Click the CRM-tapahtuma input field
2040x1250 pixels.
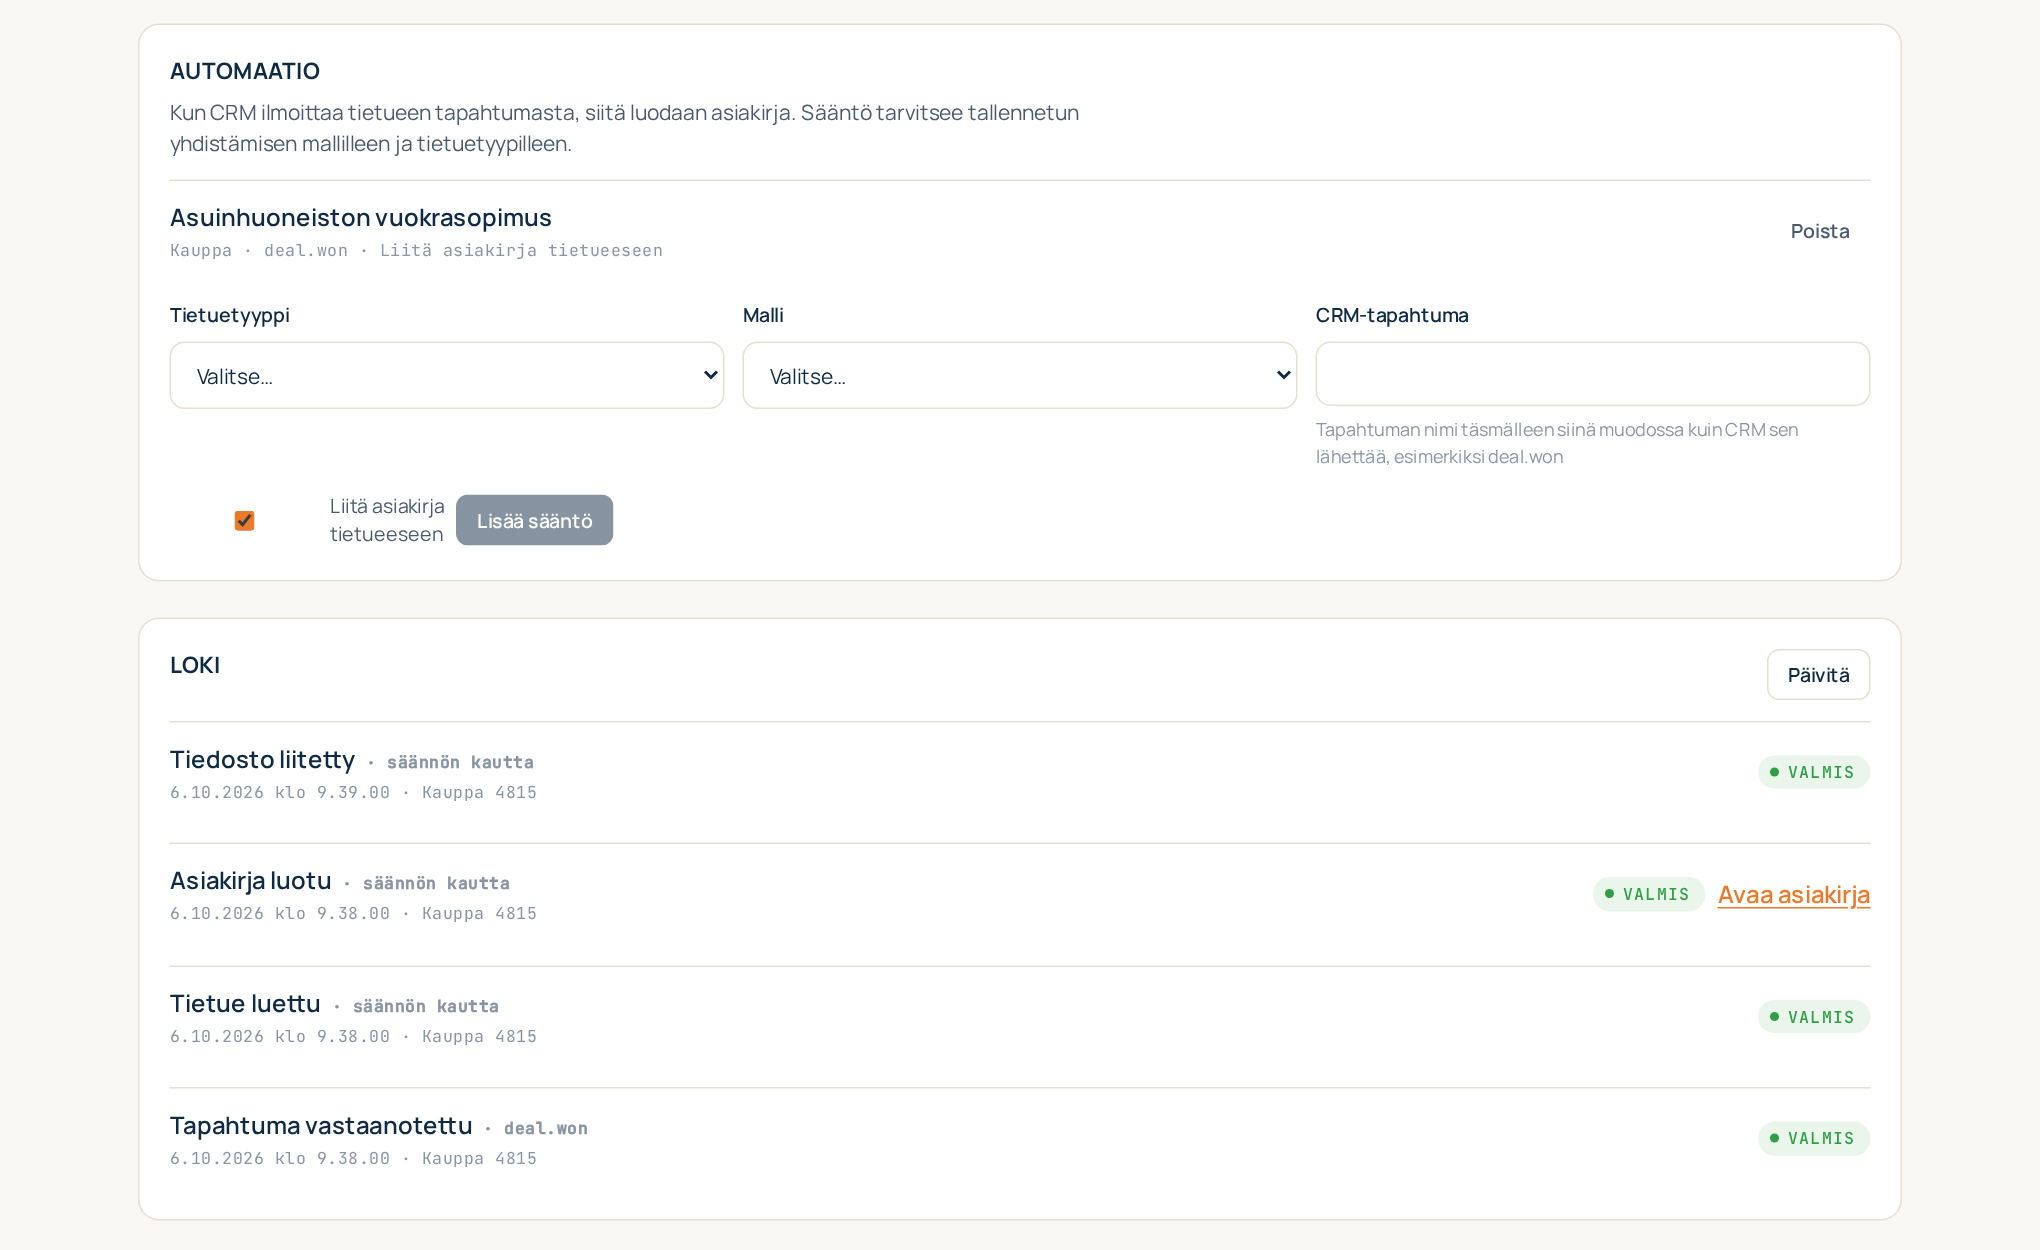coord(1592,374)
